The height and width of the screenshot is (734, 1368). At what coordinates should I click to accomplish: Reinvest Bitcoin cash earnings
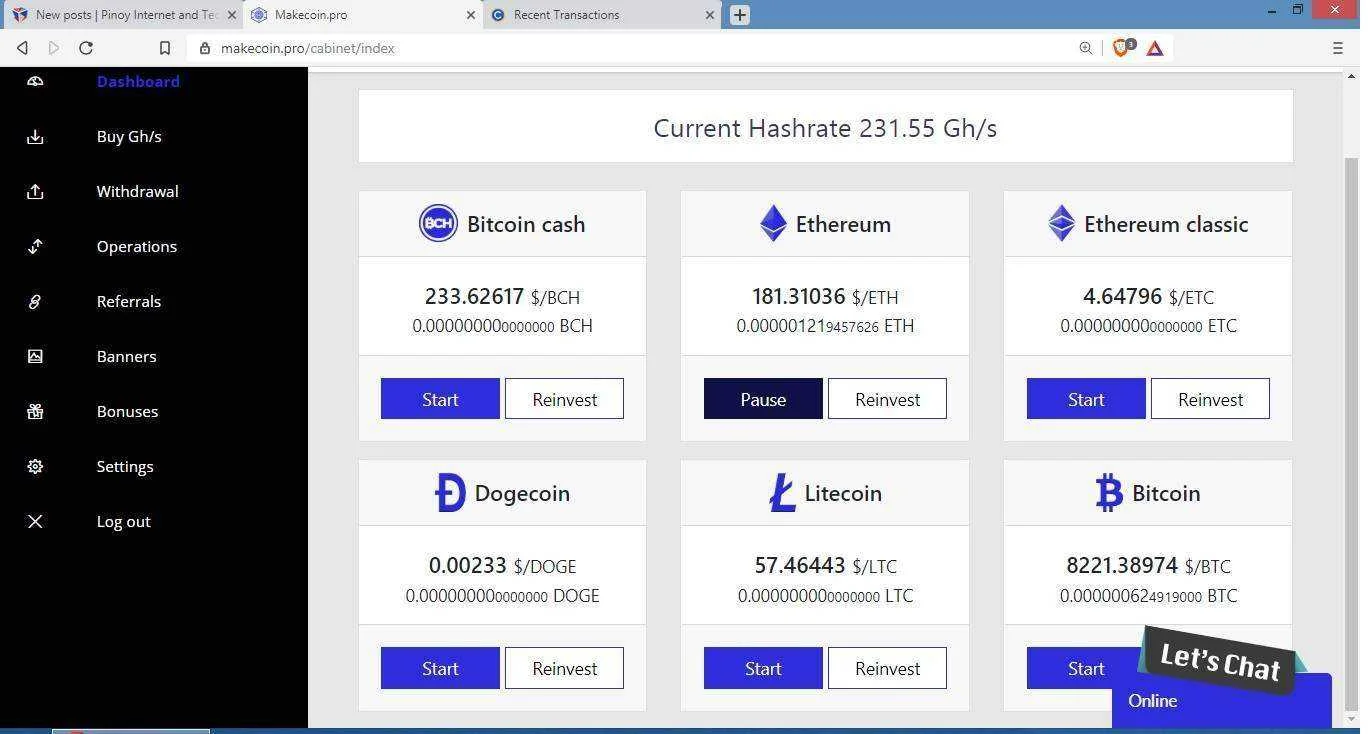[564, 399]
